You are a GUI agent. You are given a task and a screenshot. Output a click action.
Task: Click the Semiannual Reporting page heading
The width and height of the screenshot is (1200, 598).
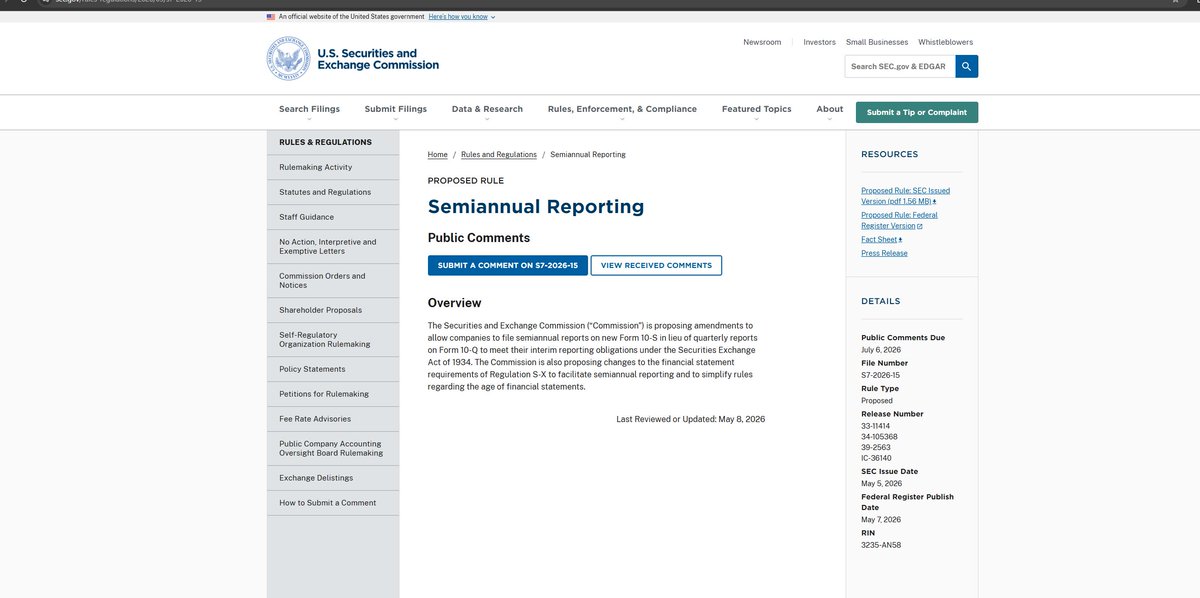click(x=536, y=207)
